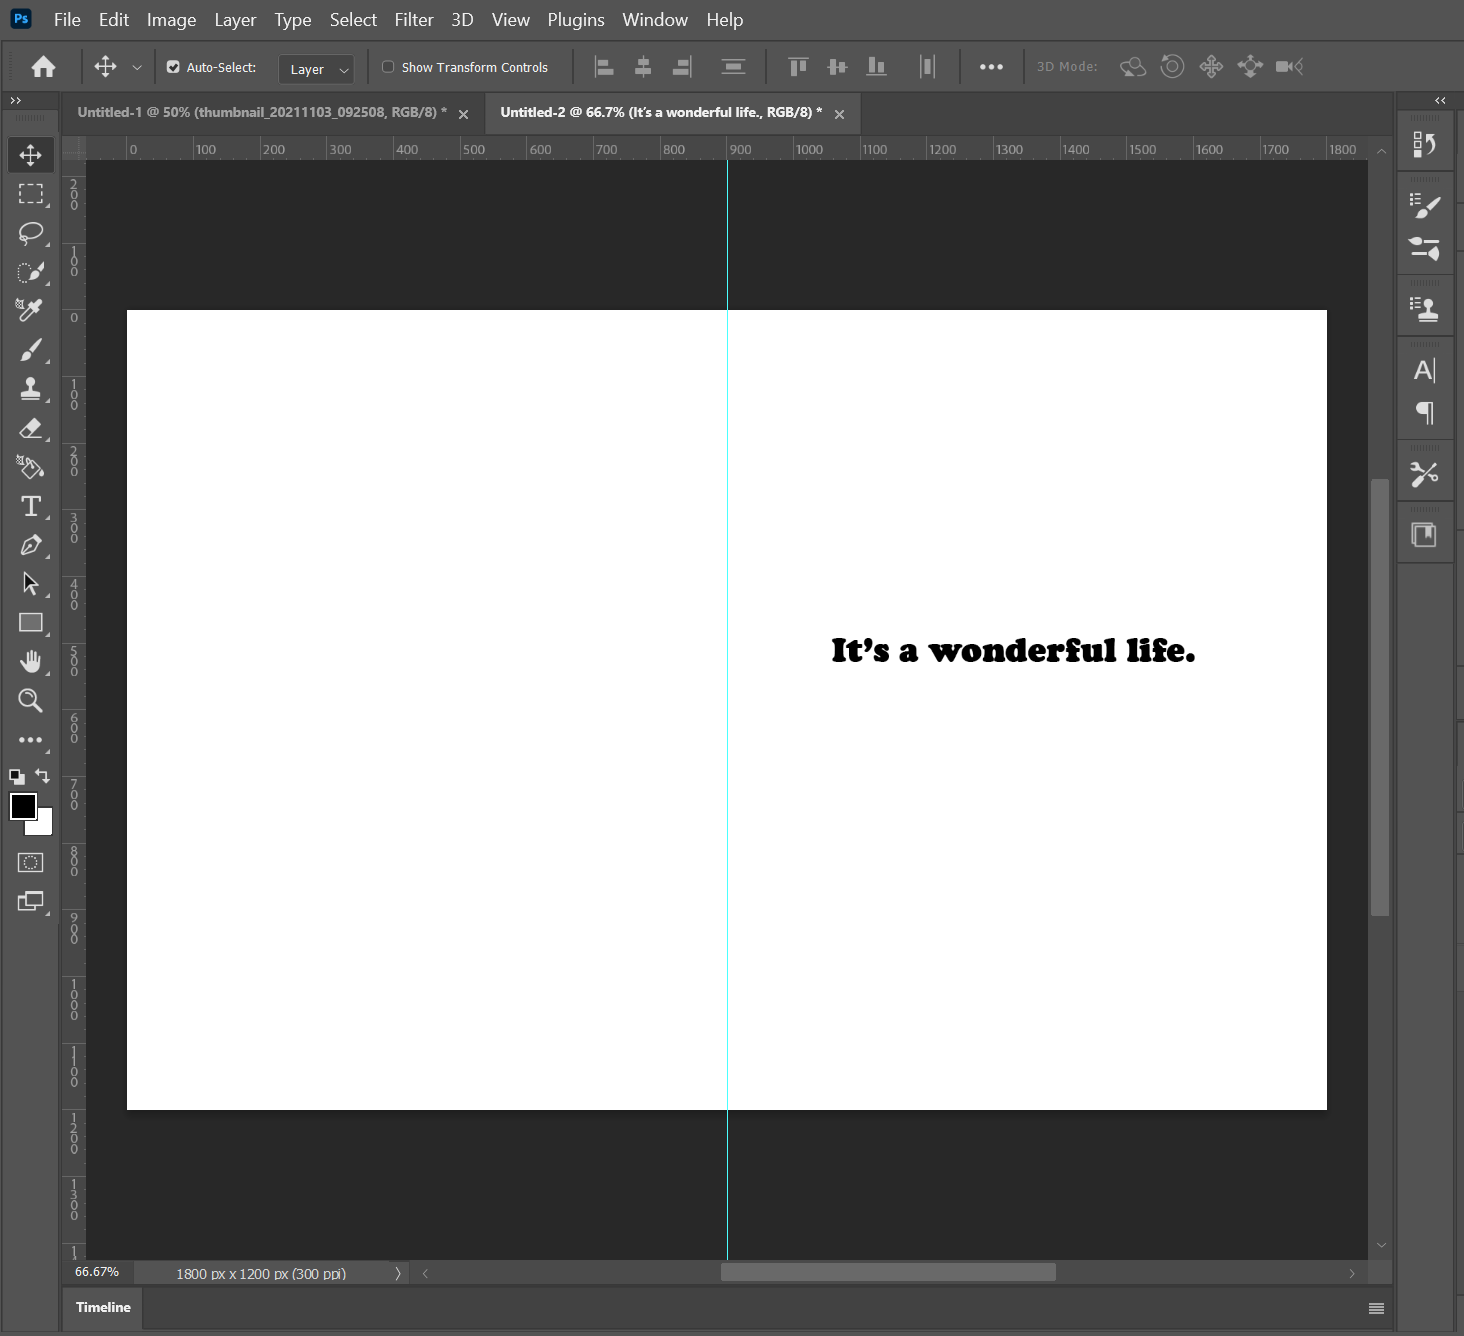The image size is (1464, 1336).
Task: Pick the Pen tool
Action: [30, 545]
